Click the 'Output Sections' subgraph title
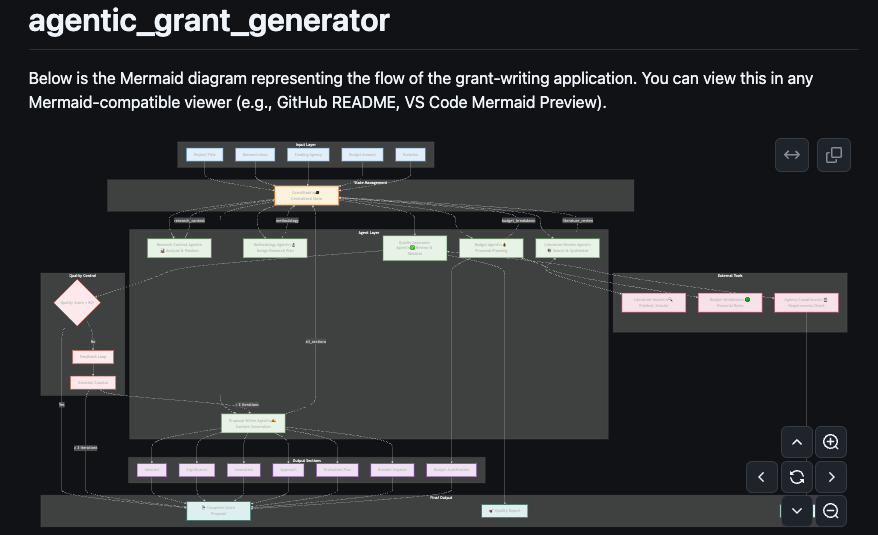This screenshot has width=878, height=535. 307,460
